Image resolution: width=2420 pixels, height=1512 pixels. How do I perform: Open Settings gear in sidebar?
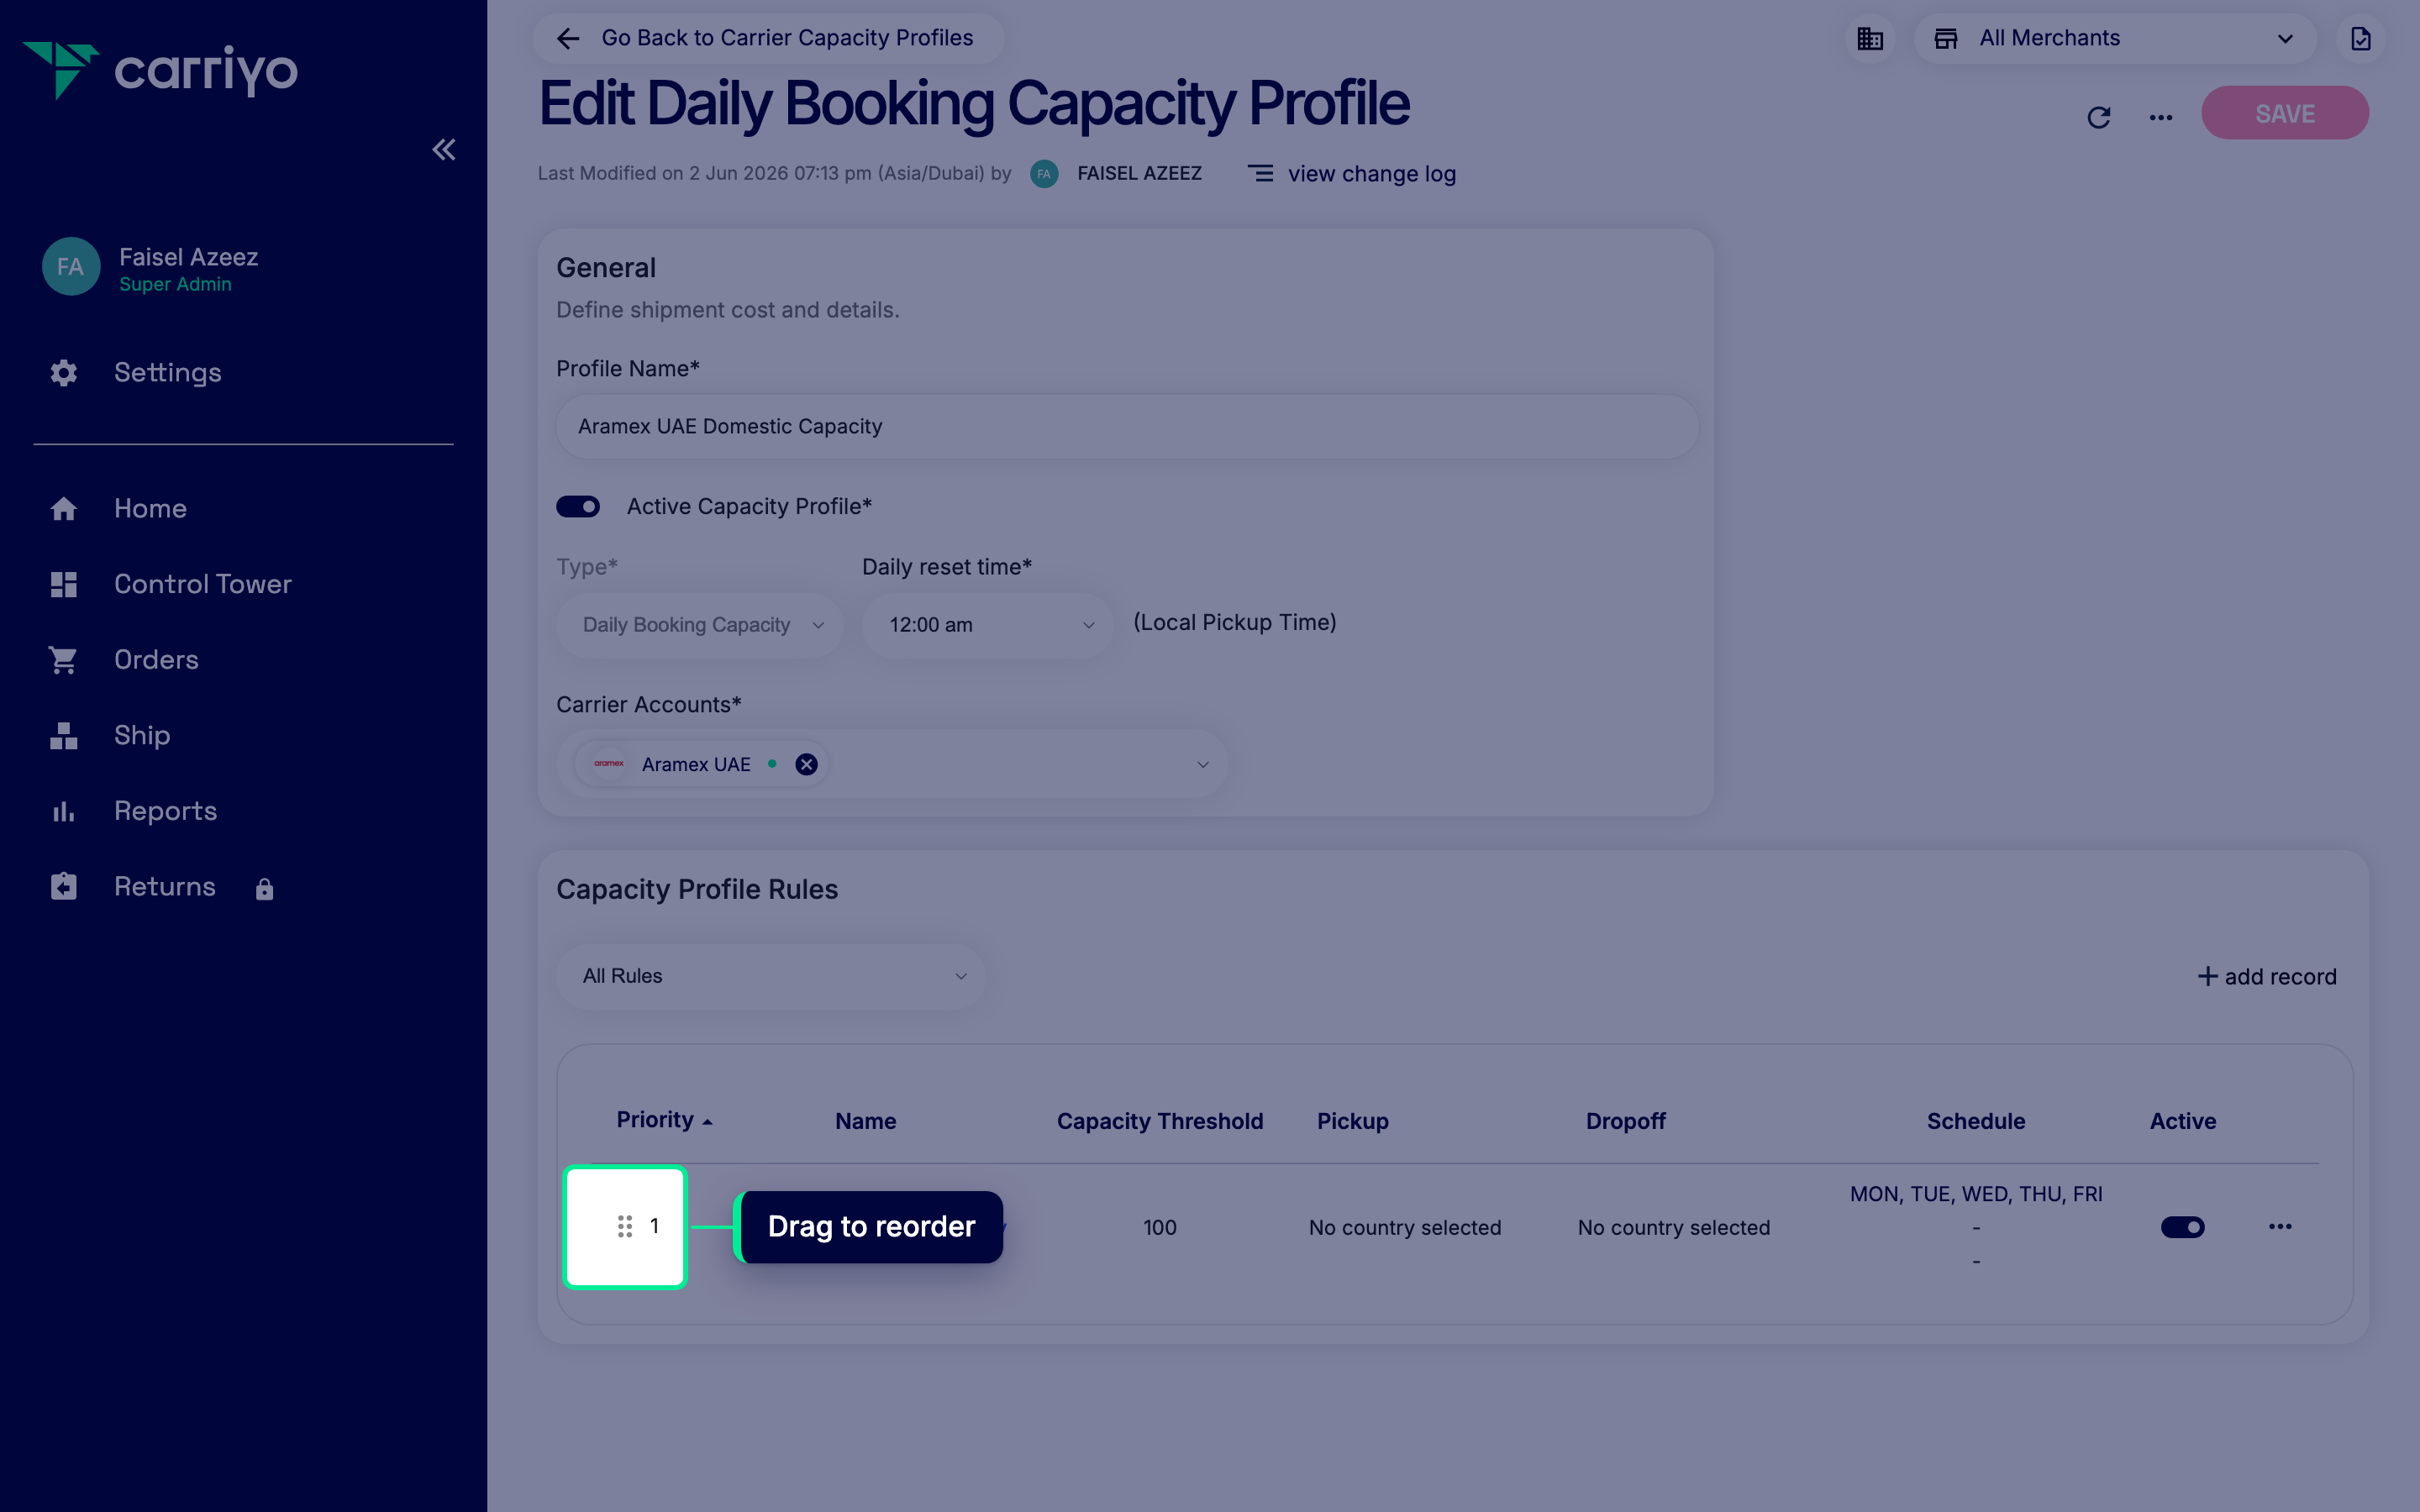(64, 373)
